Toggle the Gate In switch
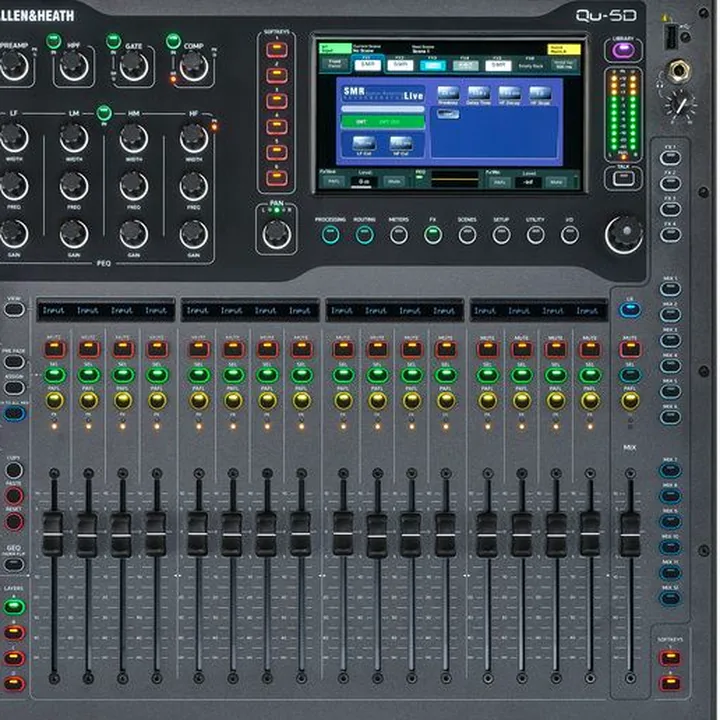This screenshot has height=720, width=720. coord(113,41)
